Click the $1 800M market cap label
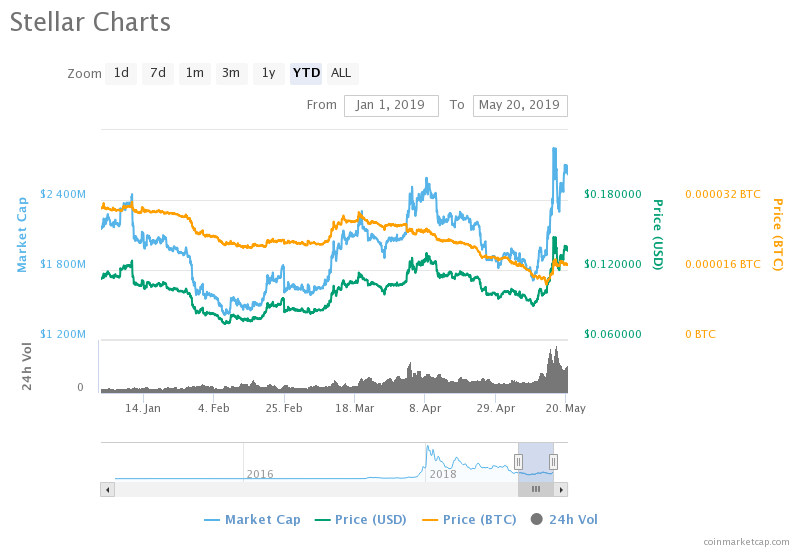This screenshot has width=800, height=550. (x=63, y=264)
